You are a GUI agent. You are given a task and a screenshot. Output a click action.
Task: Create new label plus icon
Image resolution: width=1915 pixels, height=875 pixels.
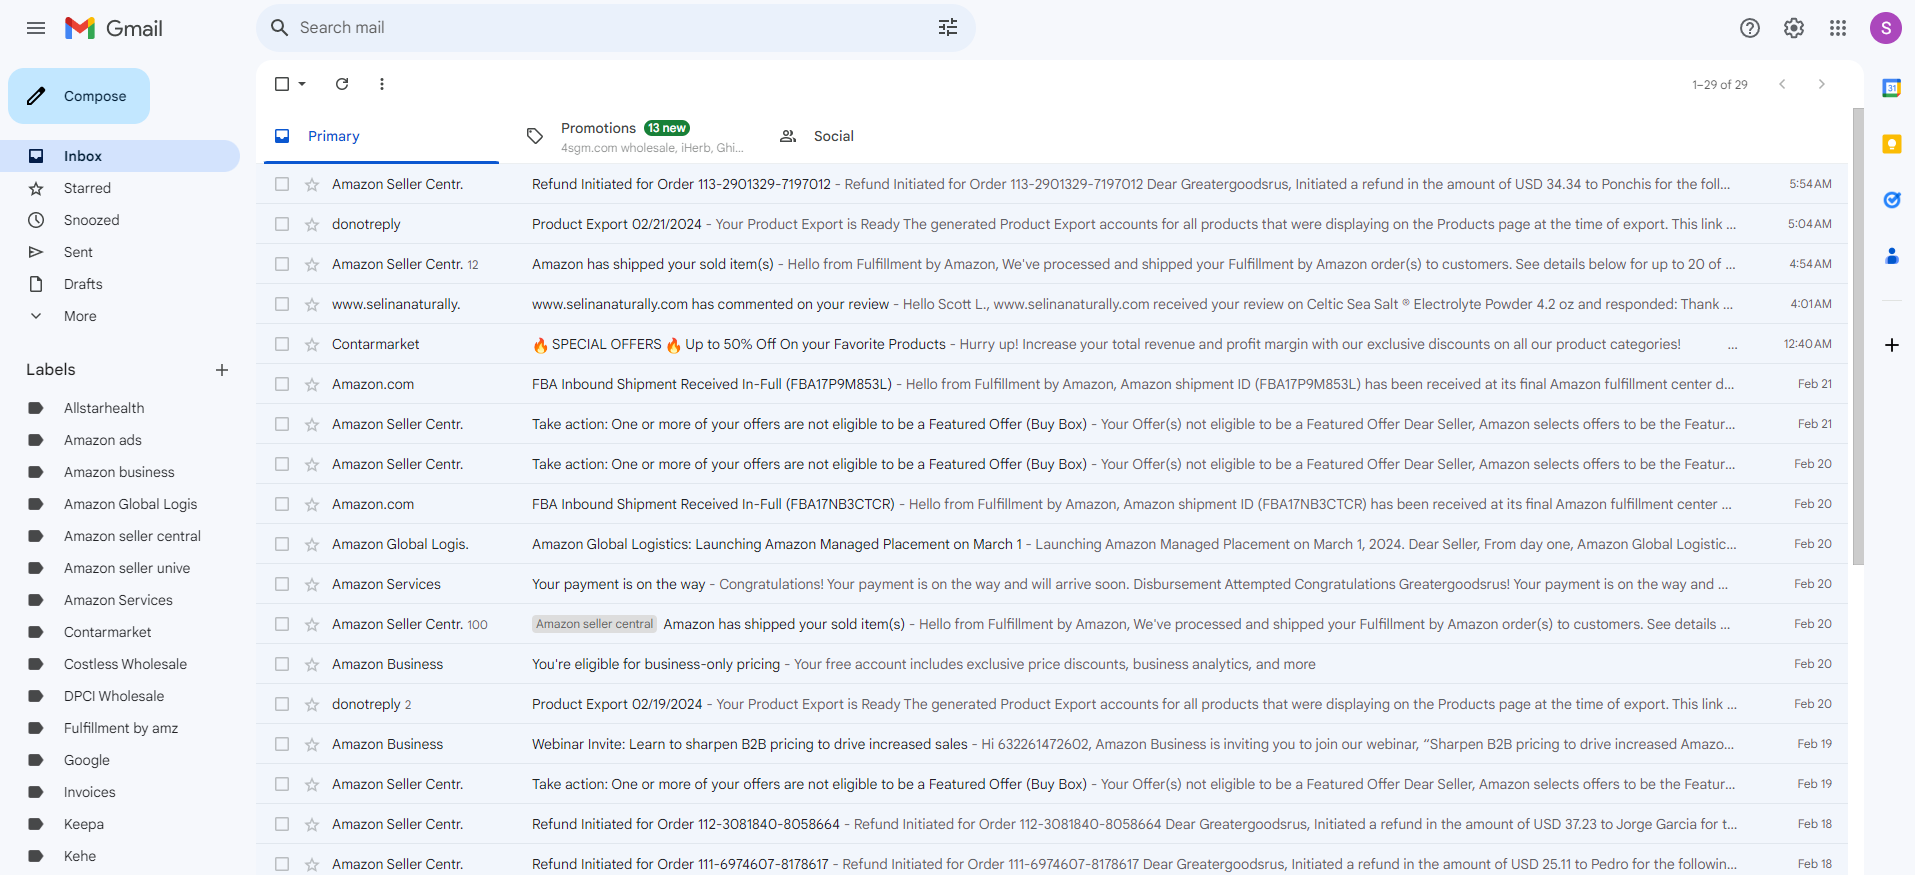222,370
